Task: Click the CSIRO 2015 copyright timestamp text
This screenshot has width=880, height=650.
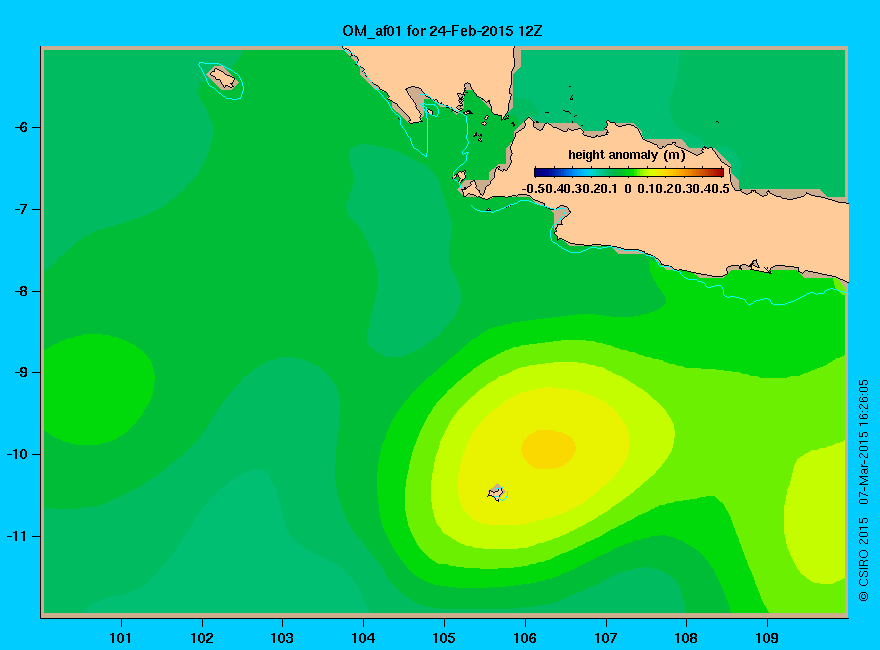Action: pos(864,490)
